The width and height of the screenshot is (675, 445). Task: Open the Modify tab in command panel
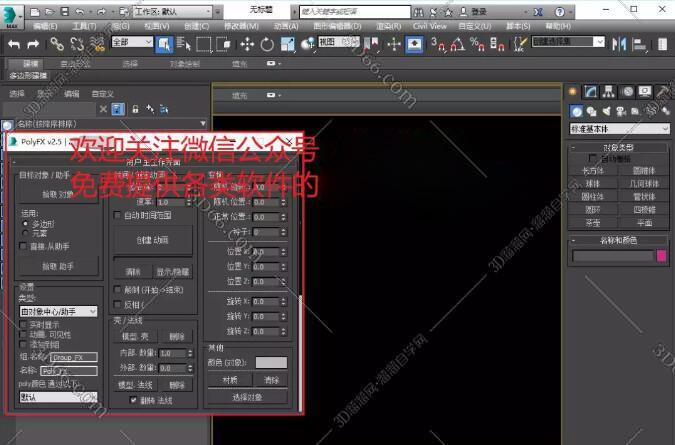point(591,91)
